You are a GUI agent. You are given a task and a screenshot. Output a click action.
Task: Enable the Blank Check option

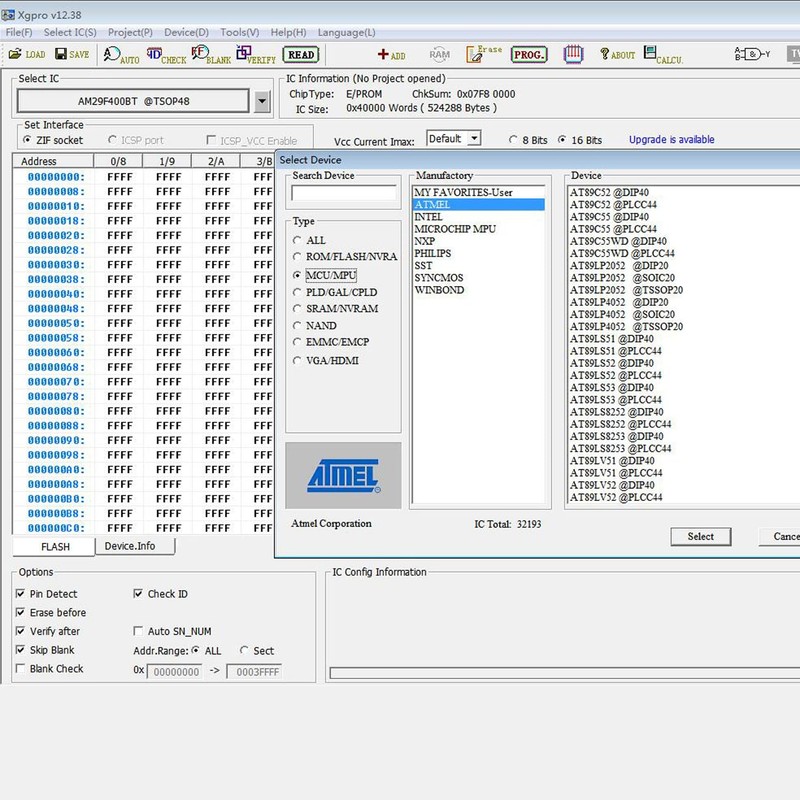tap(49, 668)
